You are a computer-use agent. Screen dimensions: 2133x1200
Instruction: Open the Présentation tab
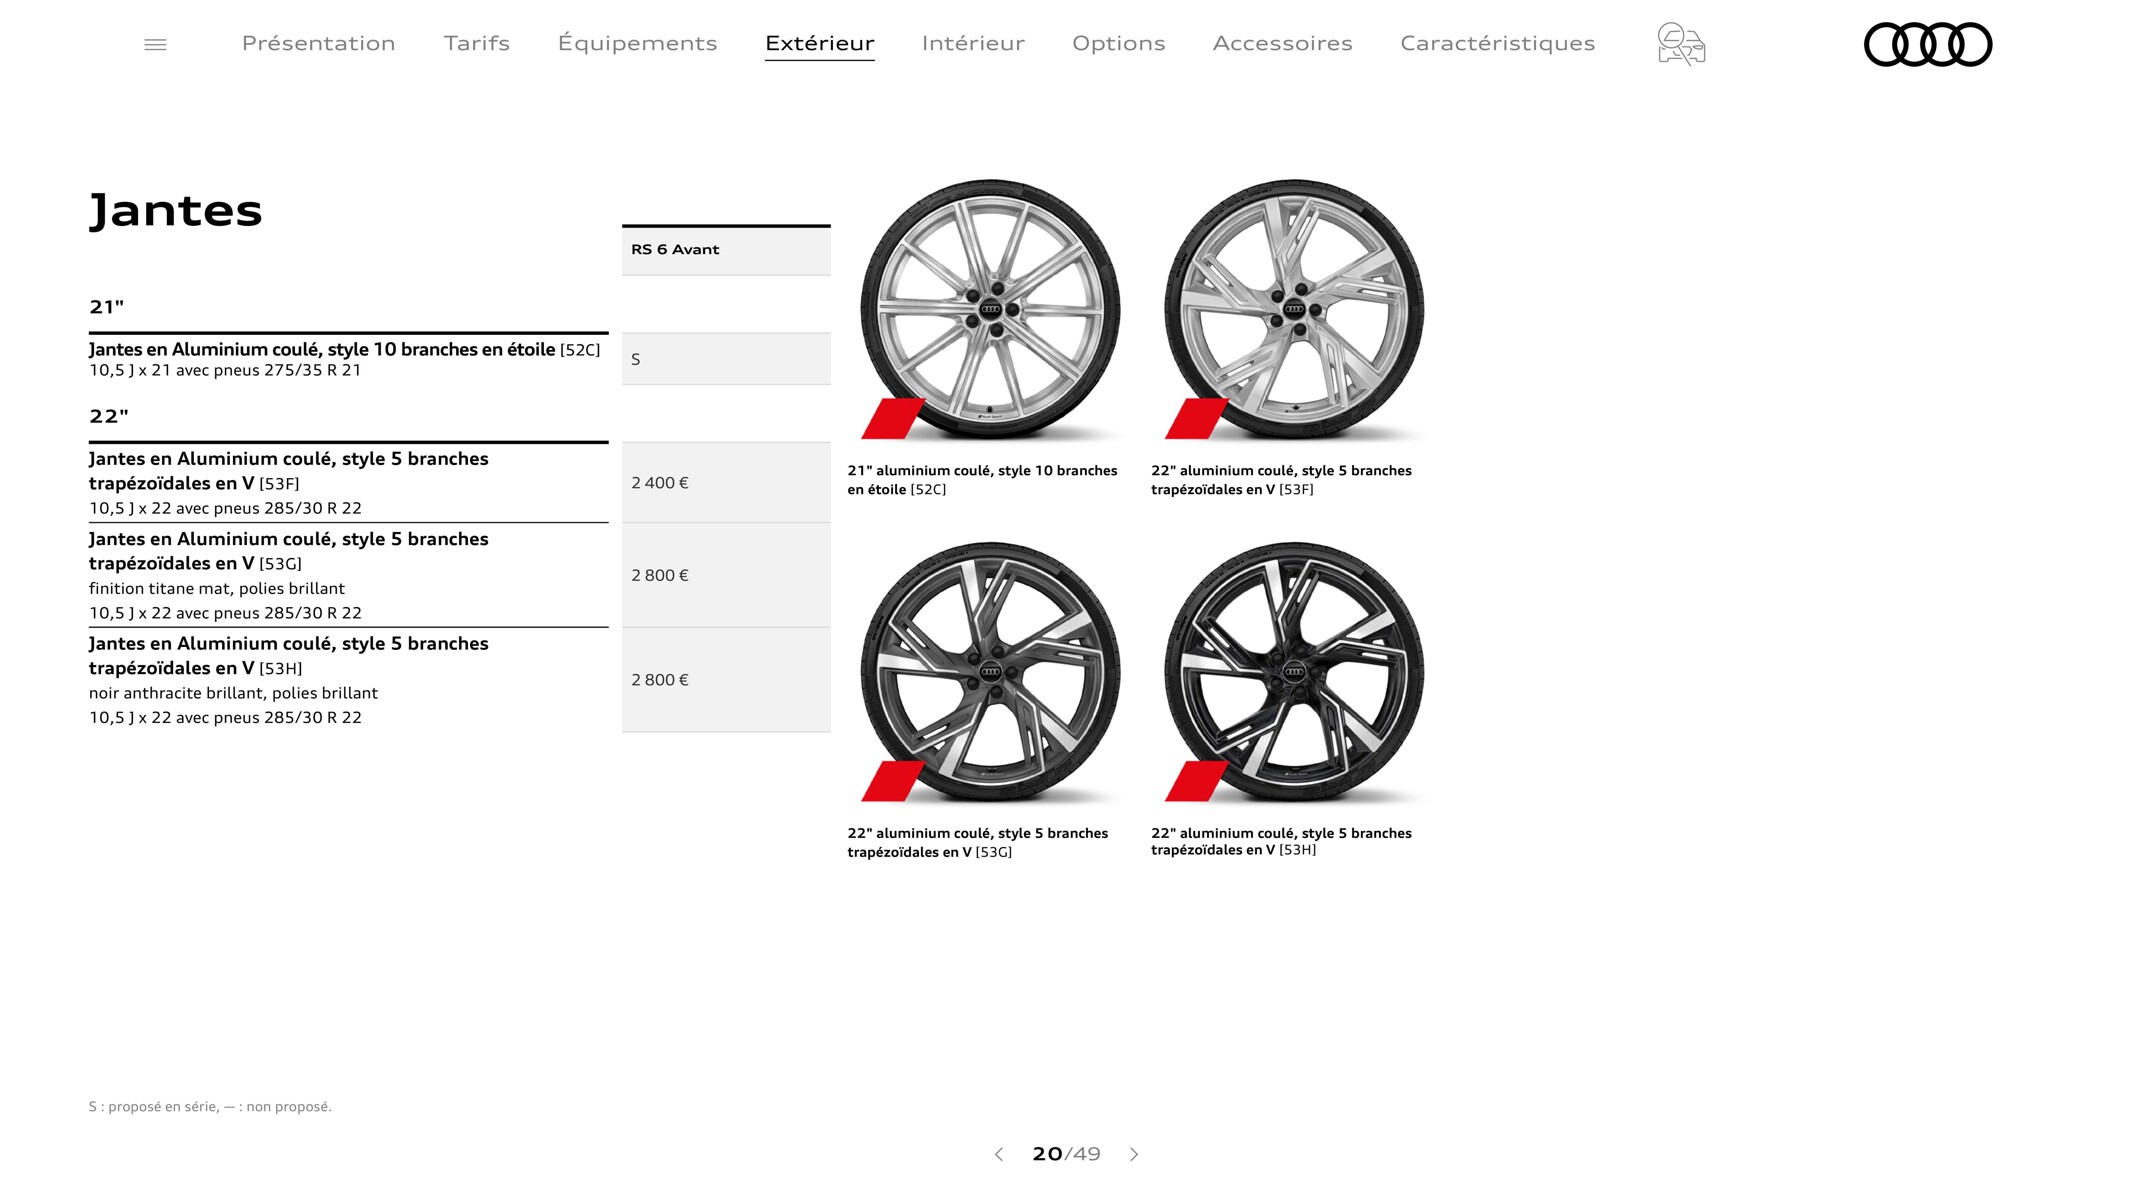(x=318, y=43)
